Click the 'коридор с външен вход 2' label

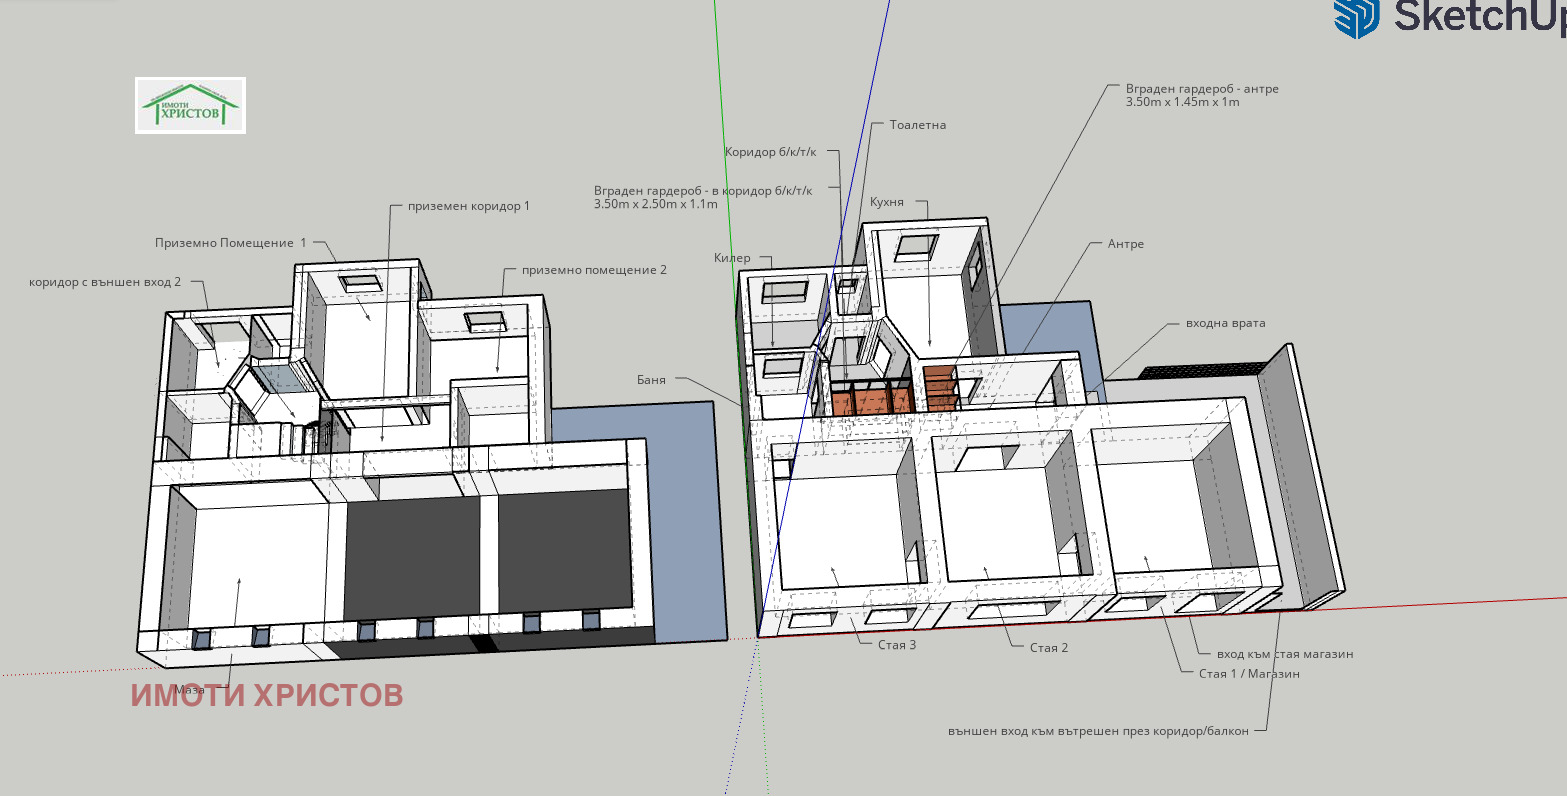tap(105, 282)
